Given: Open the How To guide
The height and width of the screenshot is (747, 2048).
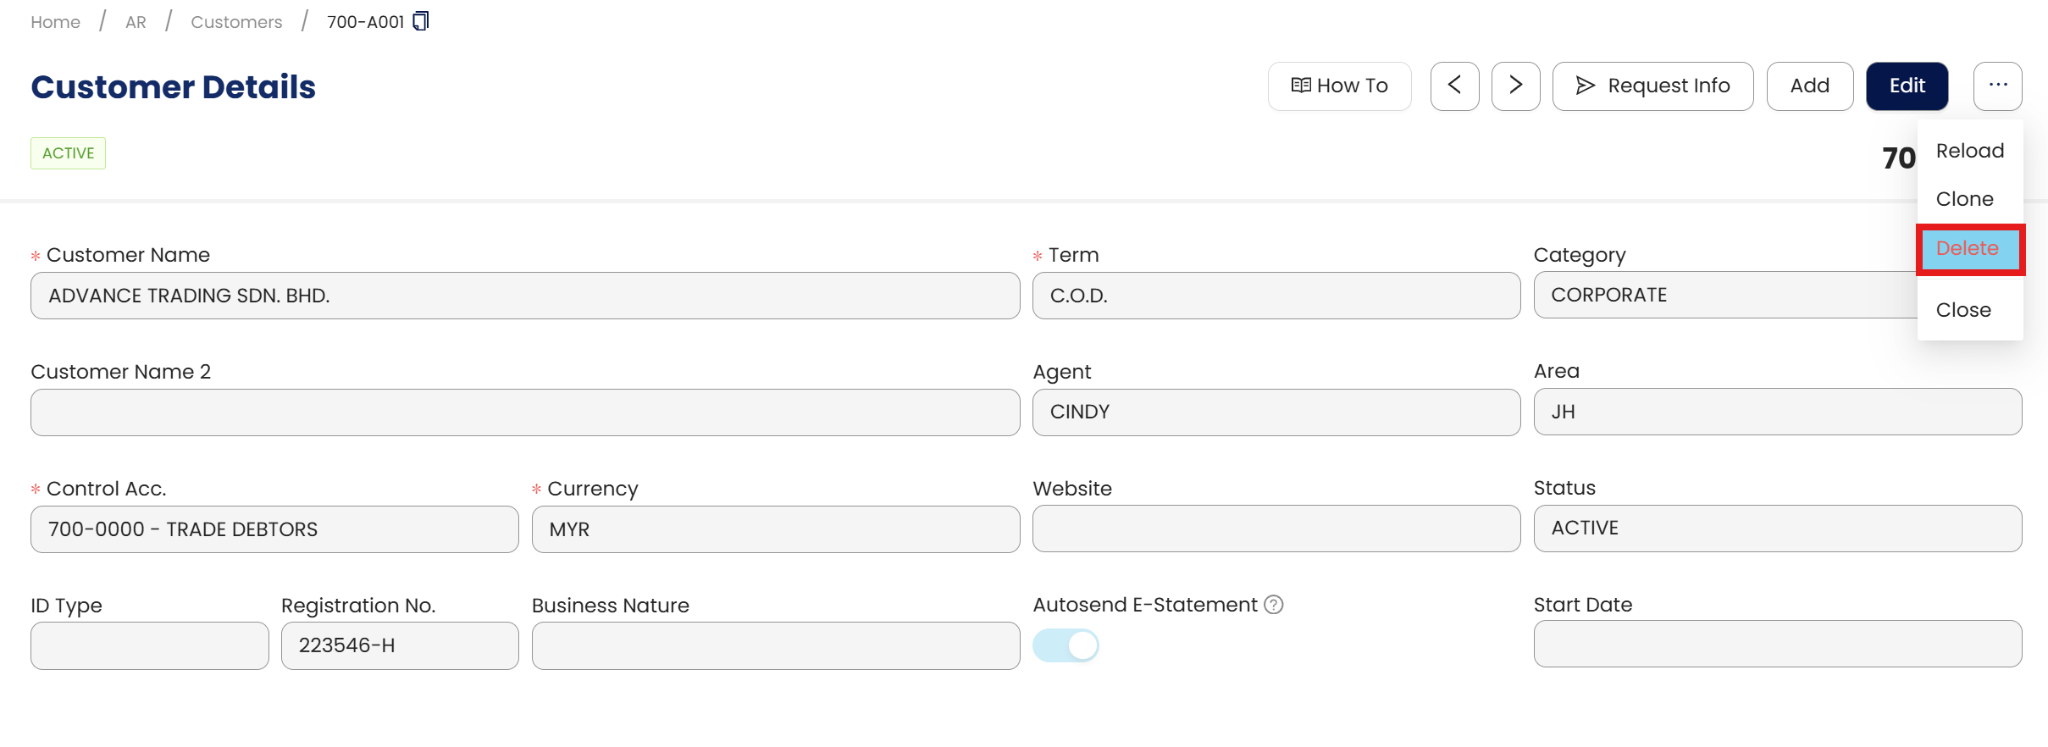Looking at the screenshot, I should 1339,86.
